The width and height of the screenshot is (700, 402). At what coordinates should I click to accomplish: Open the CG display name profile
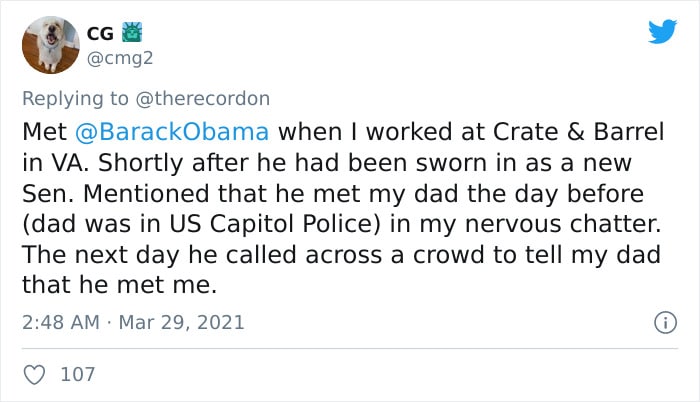tap(100, 34)
